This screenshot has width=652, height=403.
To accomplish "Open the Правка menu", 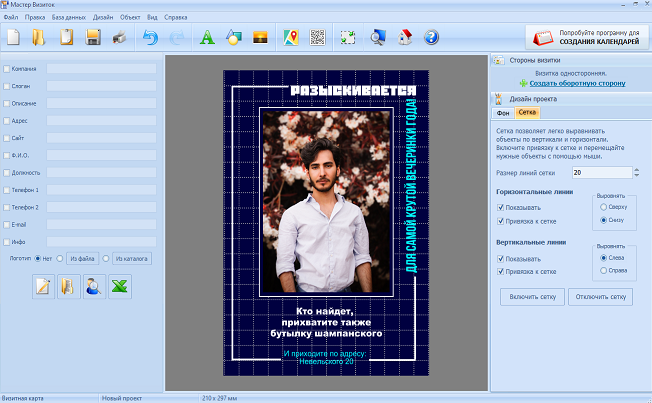I will [35, 17].
